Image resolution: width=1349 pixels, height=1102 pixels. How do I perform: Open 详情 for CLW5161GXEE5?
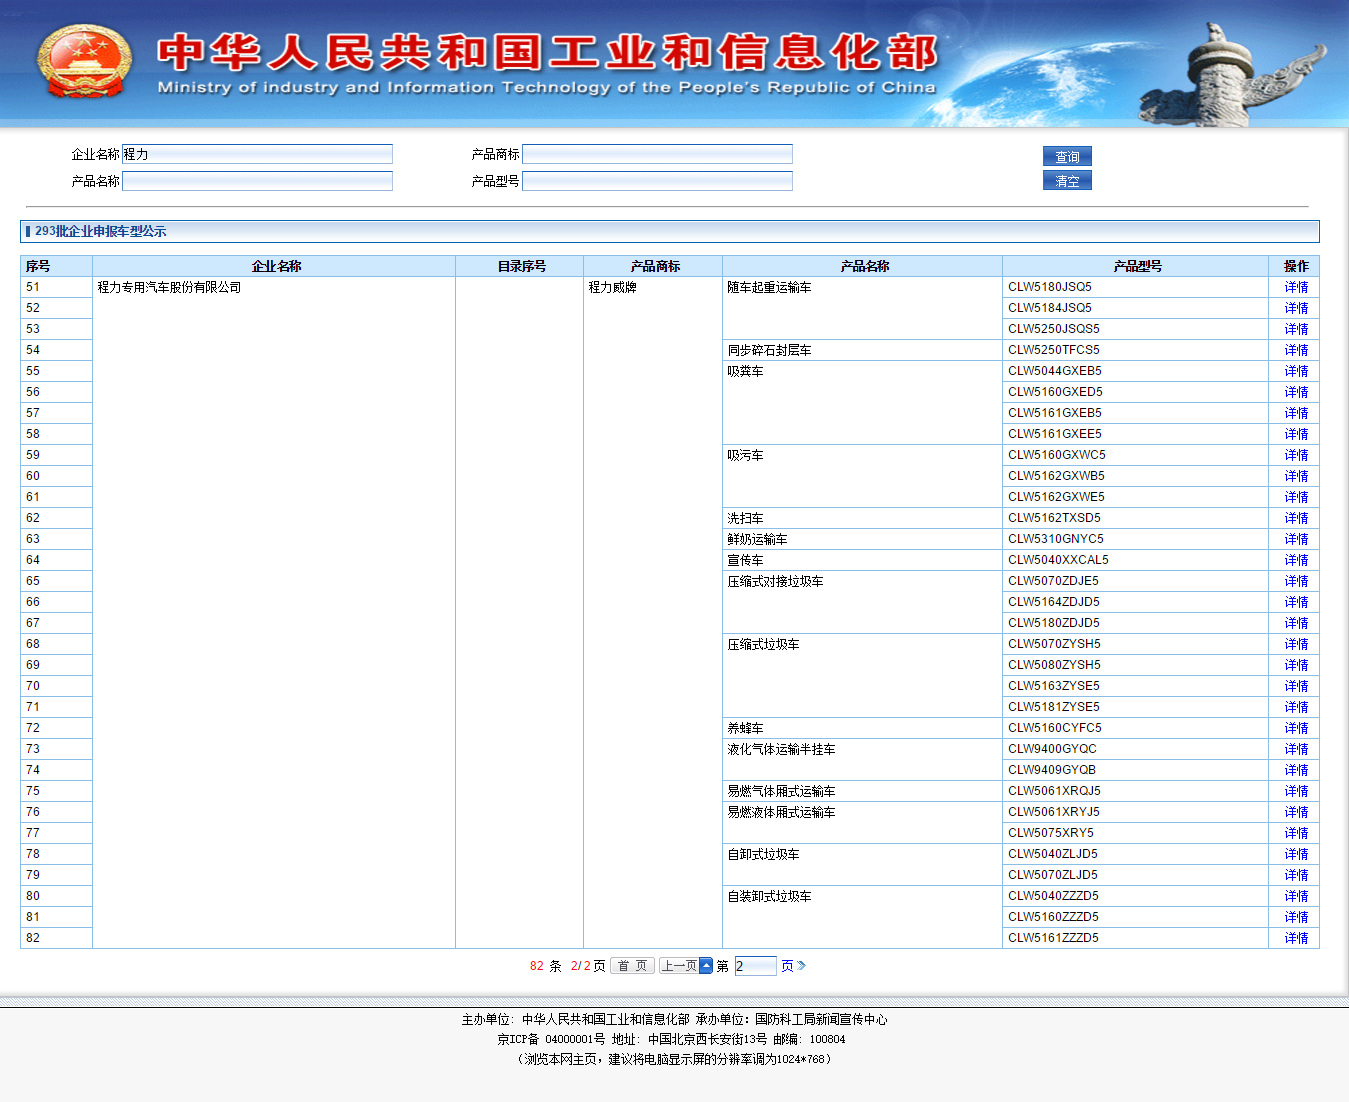1296,434
